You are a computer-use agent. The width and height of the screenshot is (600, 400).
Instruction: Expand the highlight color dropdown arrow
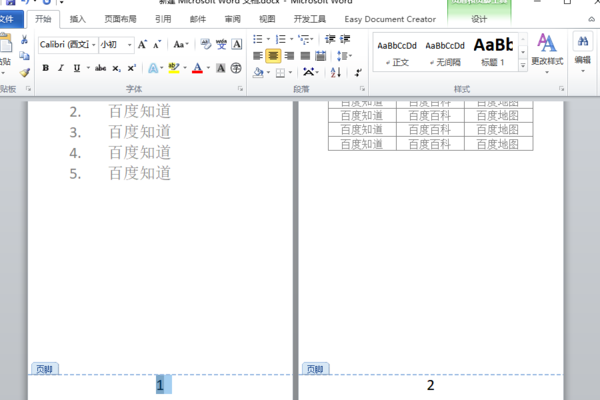185,68
